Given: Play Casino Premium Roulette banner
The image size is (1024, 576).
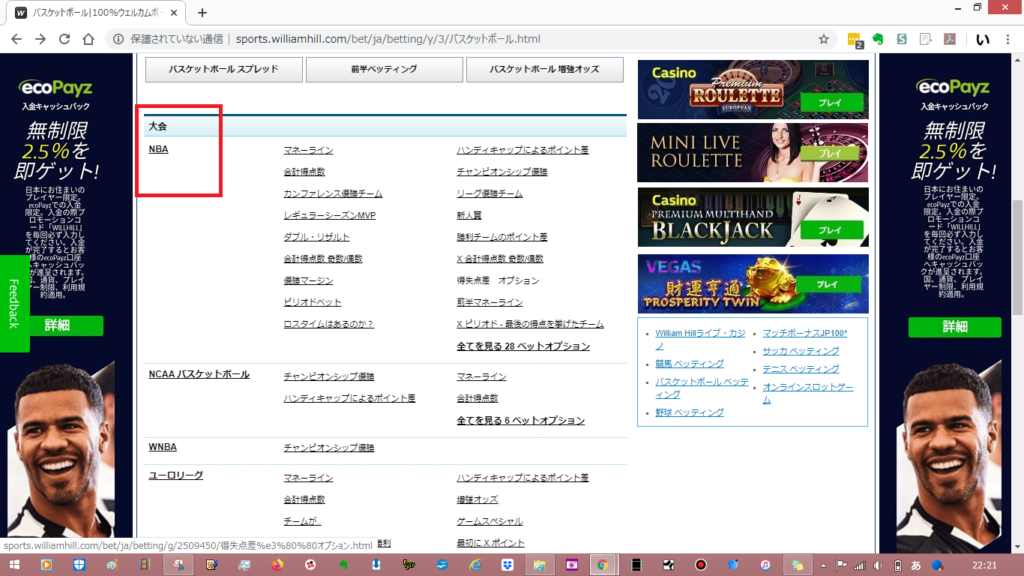Looking at the screenshot, I should point(830,103).
